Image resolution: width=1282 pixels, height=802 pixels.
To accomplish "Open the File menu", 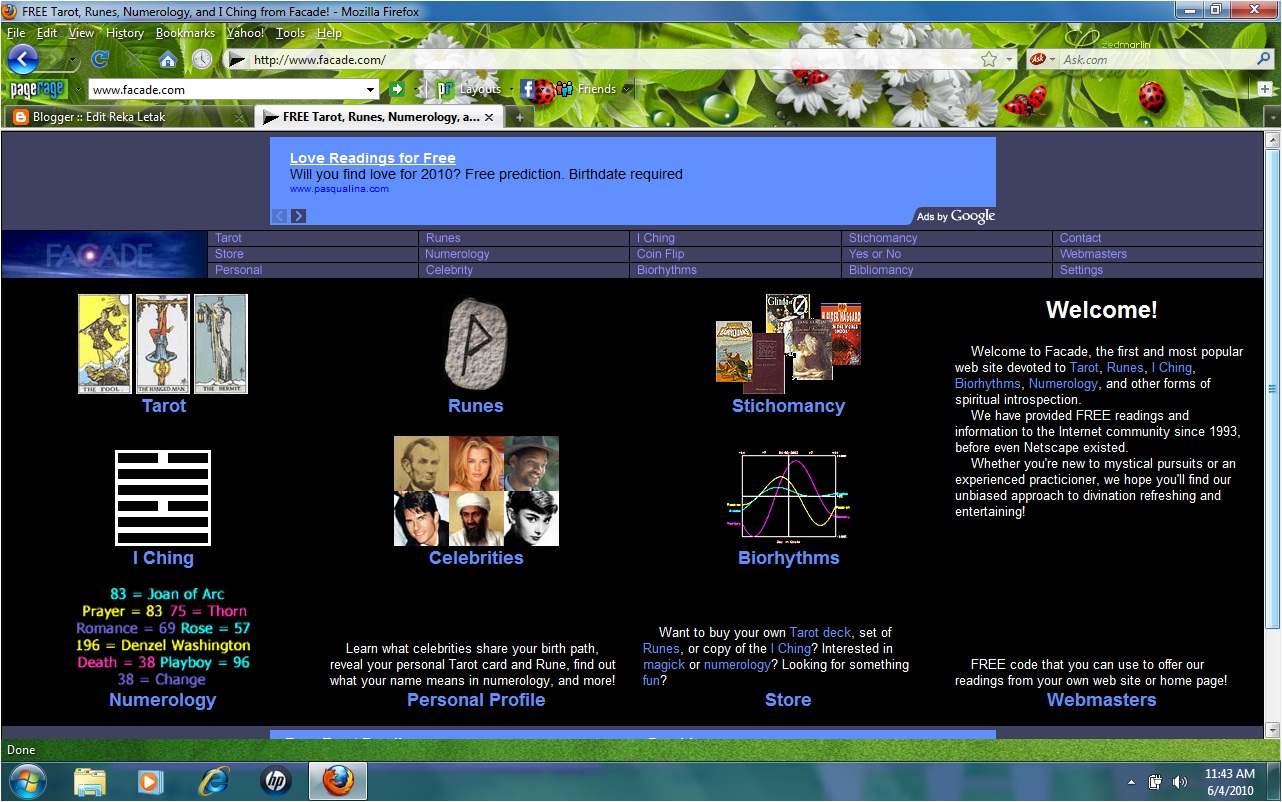I will (16, 33).
